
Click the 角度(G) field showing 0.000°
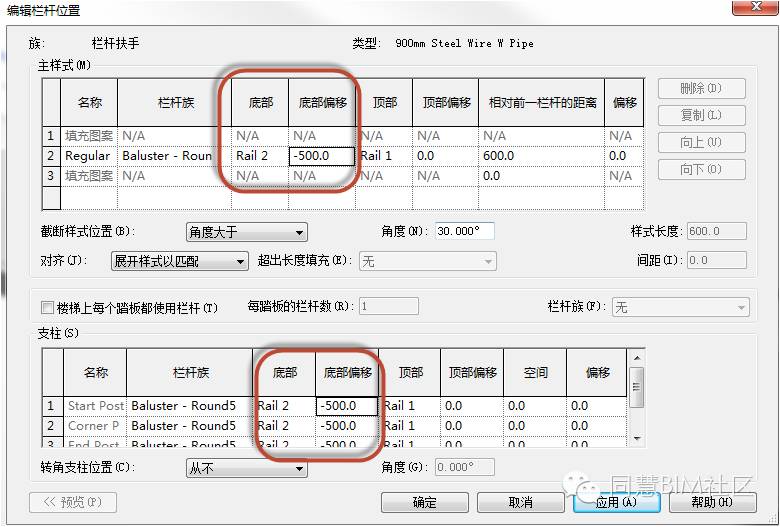[x=465, y=467]
